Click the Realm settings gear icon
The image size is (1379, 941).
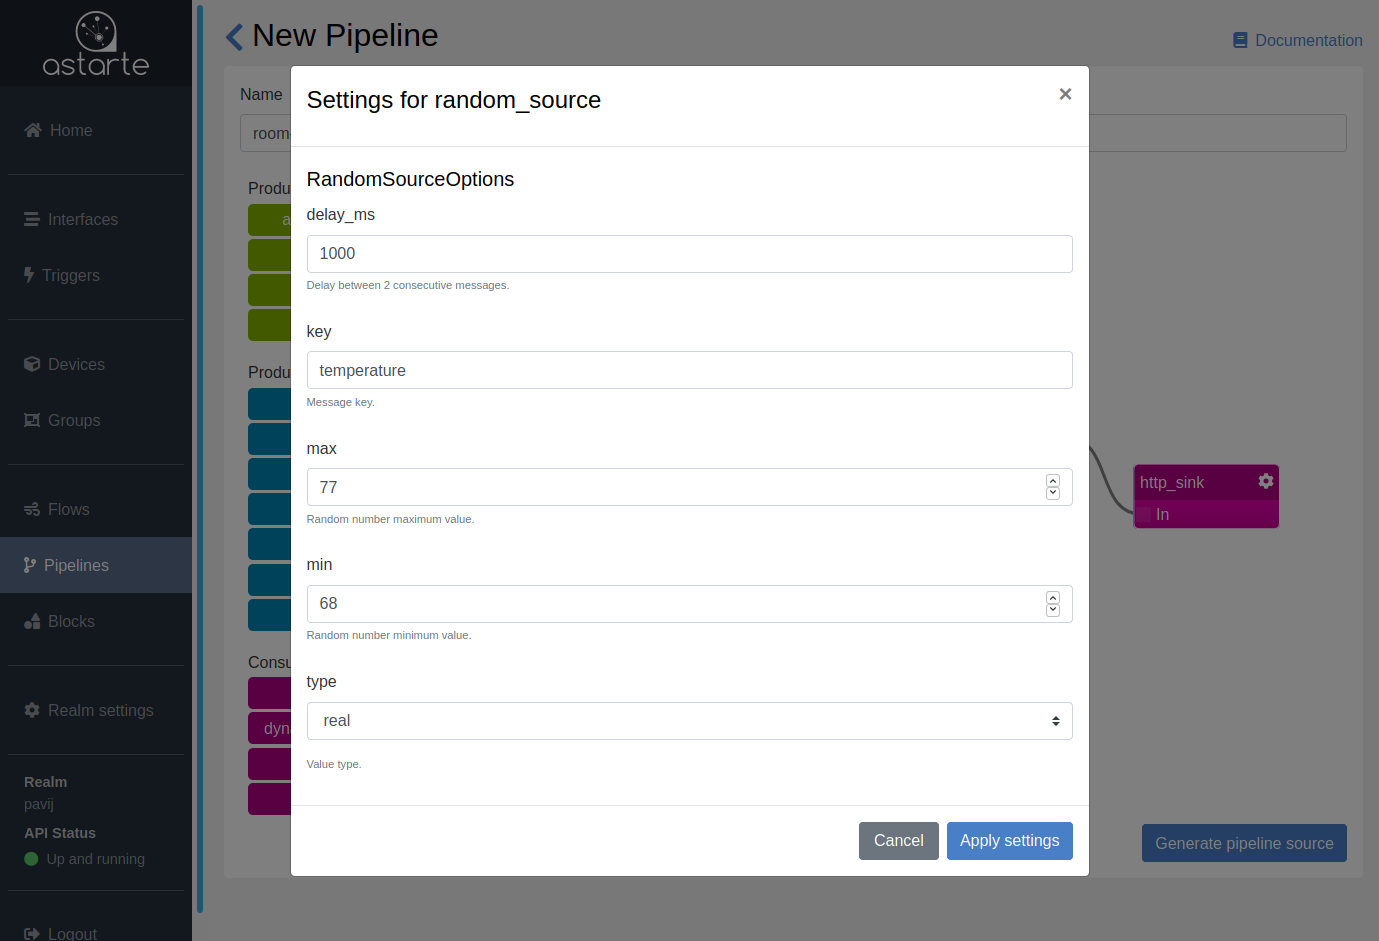[x=32, y=710]
